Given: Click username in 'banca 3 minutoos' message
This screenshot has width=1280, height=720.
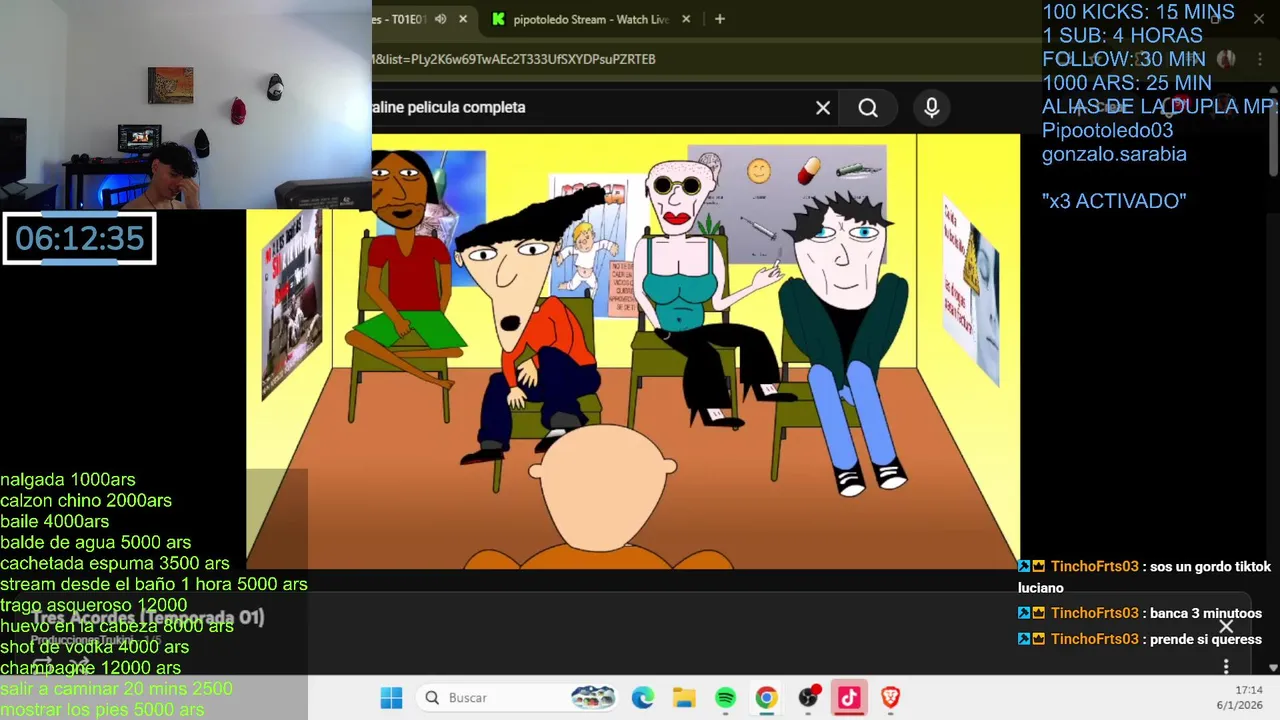Looking at the screenshot, I should [x=1094, y=613].
